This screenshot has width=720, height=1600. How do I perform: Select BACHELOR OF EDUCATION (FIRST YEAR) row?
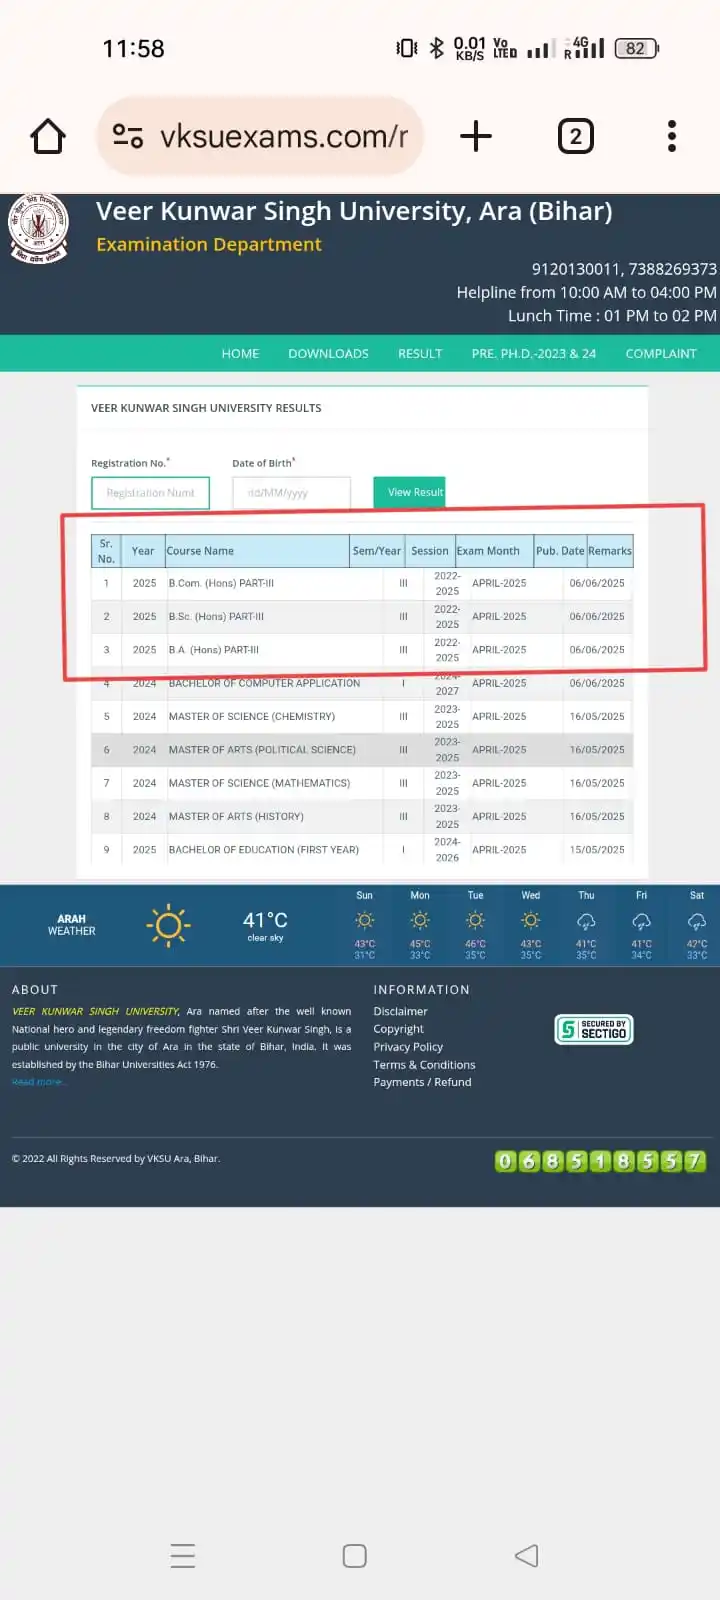(362, 850)
